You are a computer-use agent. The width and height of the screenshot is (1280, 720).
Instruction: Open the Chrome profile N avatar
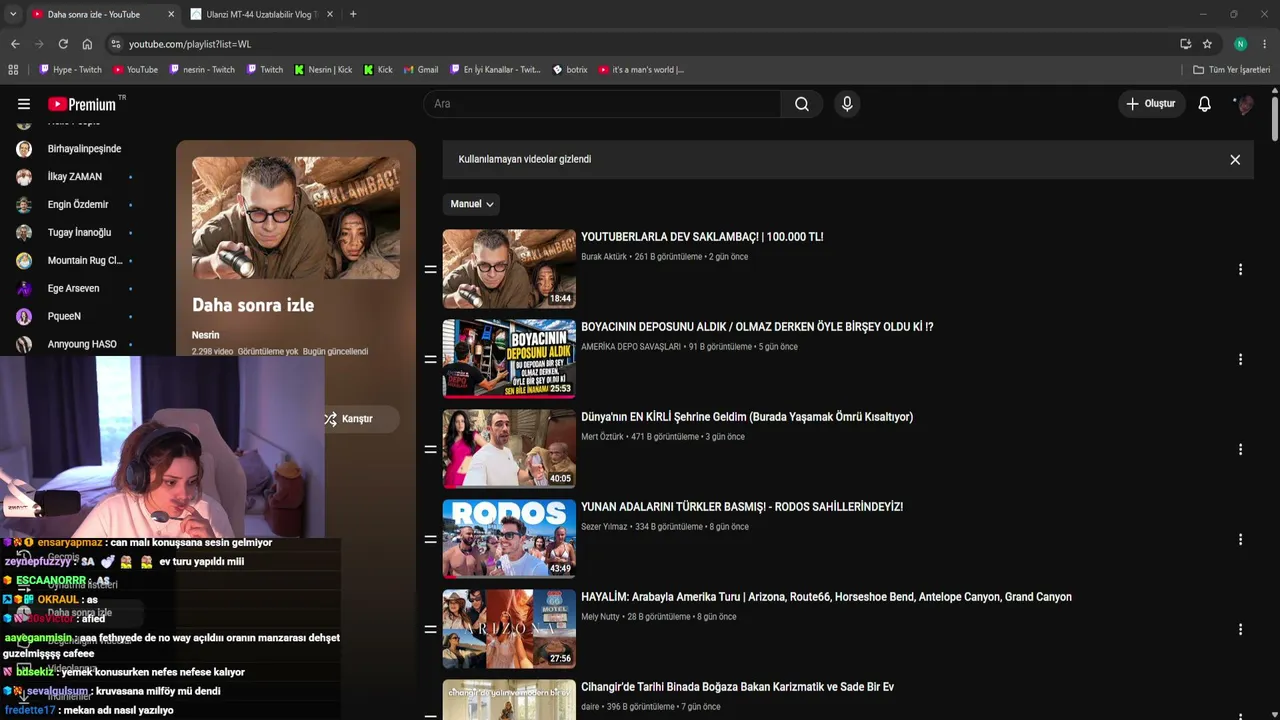coord(1240,44)
